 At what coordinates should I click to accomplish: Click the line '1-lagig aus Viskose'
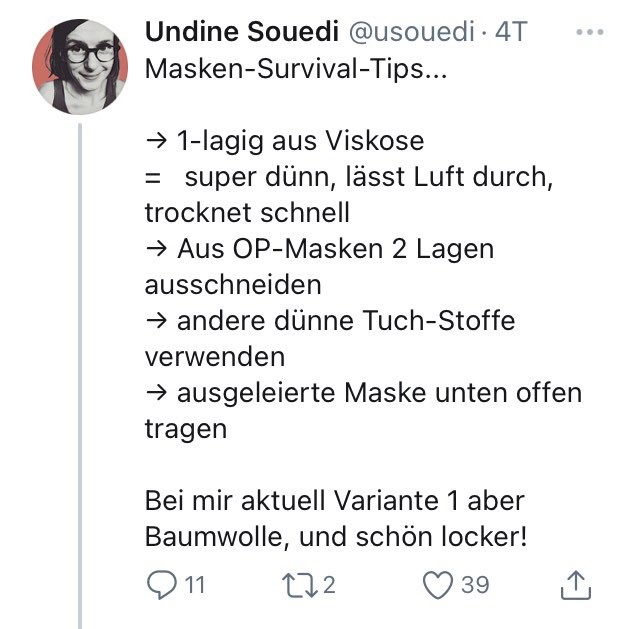tap(284, 140)
